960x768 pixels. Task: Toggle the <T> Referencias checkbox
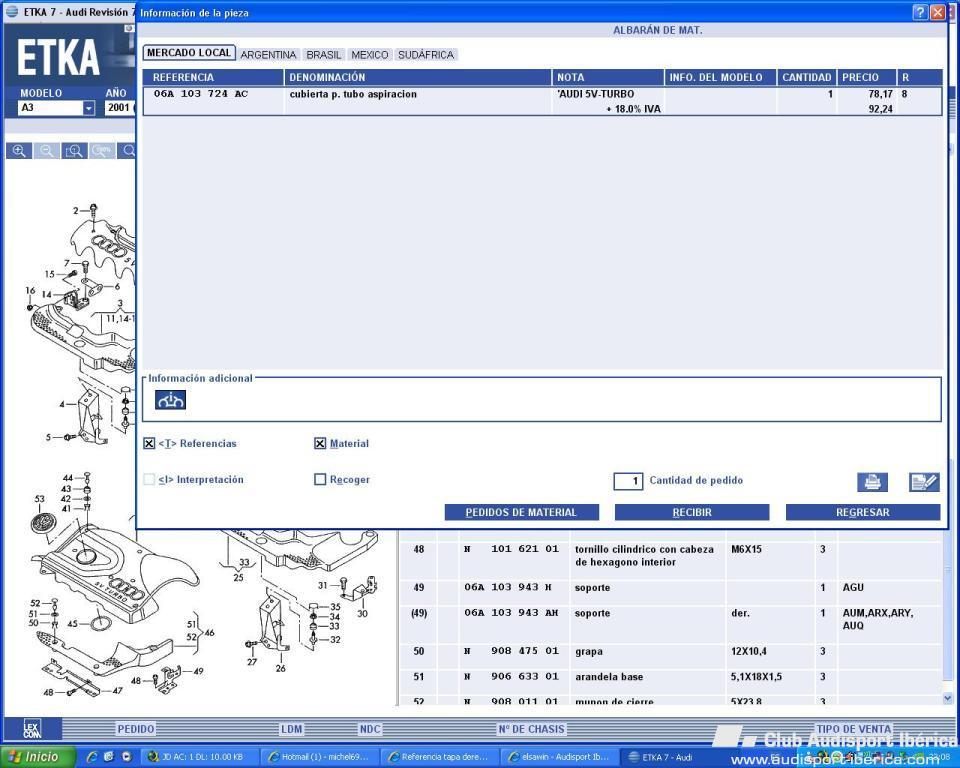149,443
